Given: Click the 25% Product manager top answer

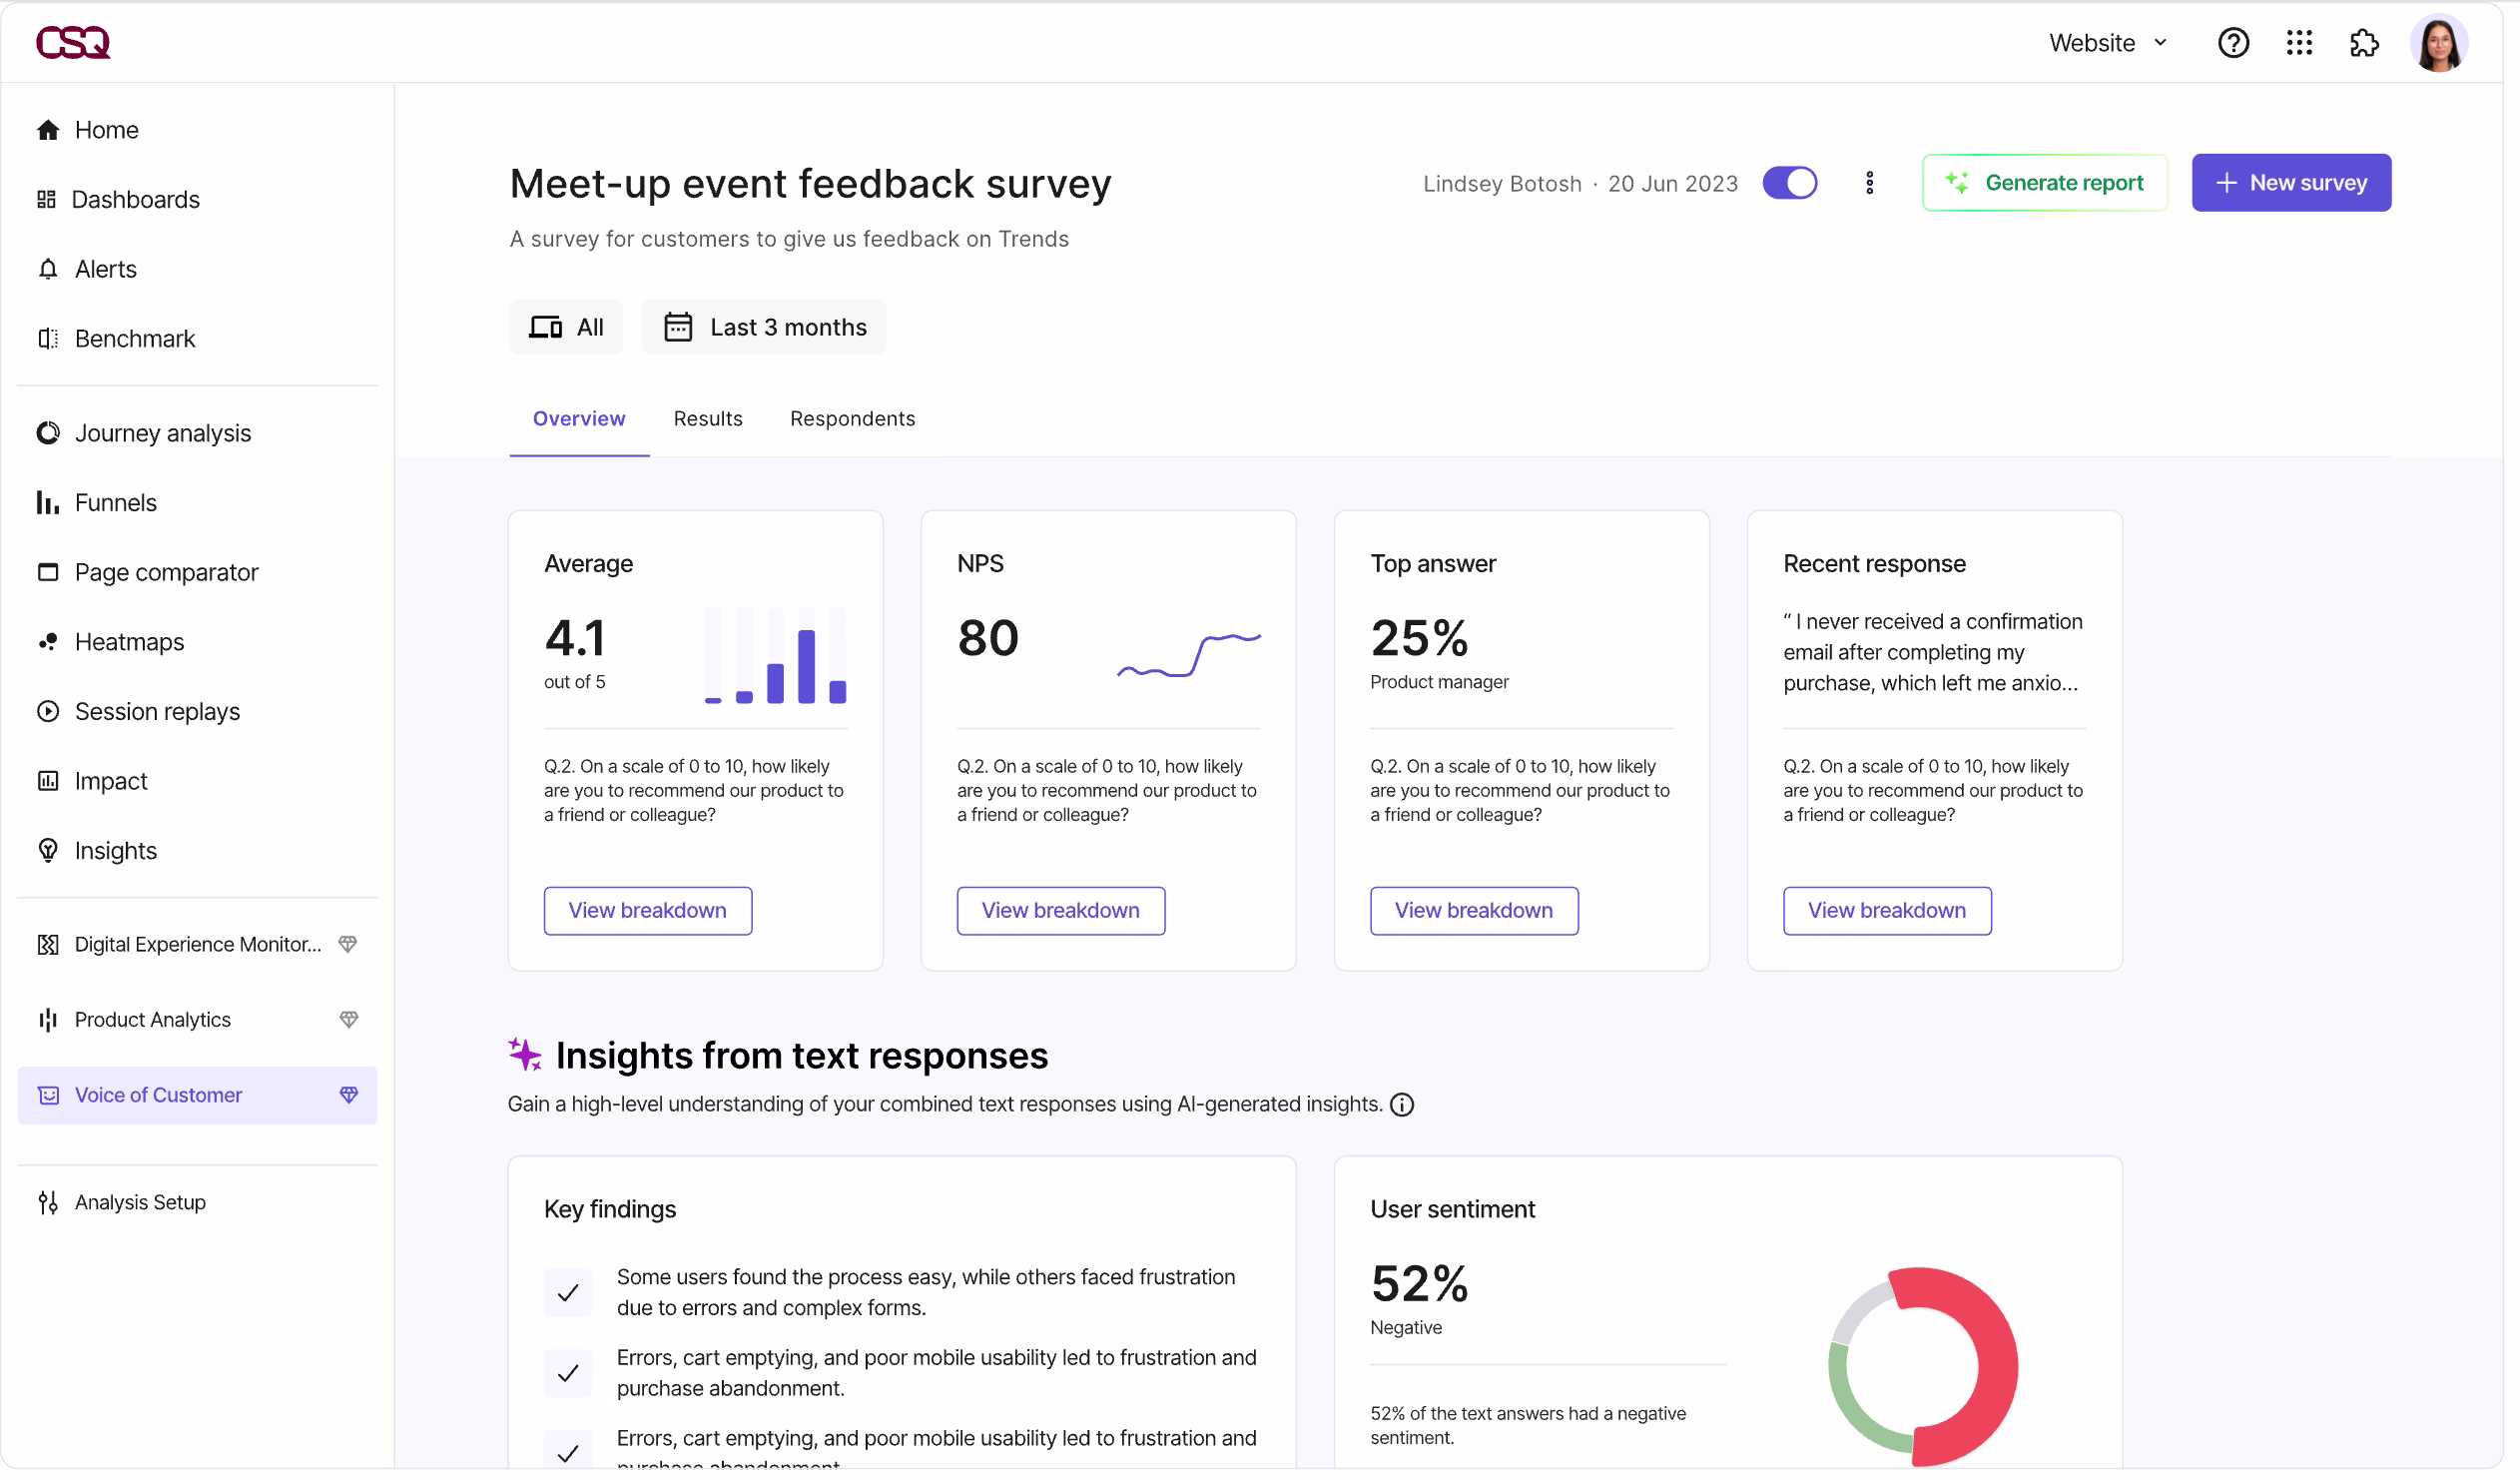Looking at the screenshot, I should [x=1439, y=652].
